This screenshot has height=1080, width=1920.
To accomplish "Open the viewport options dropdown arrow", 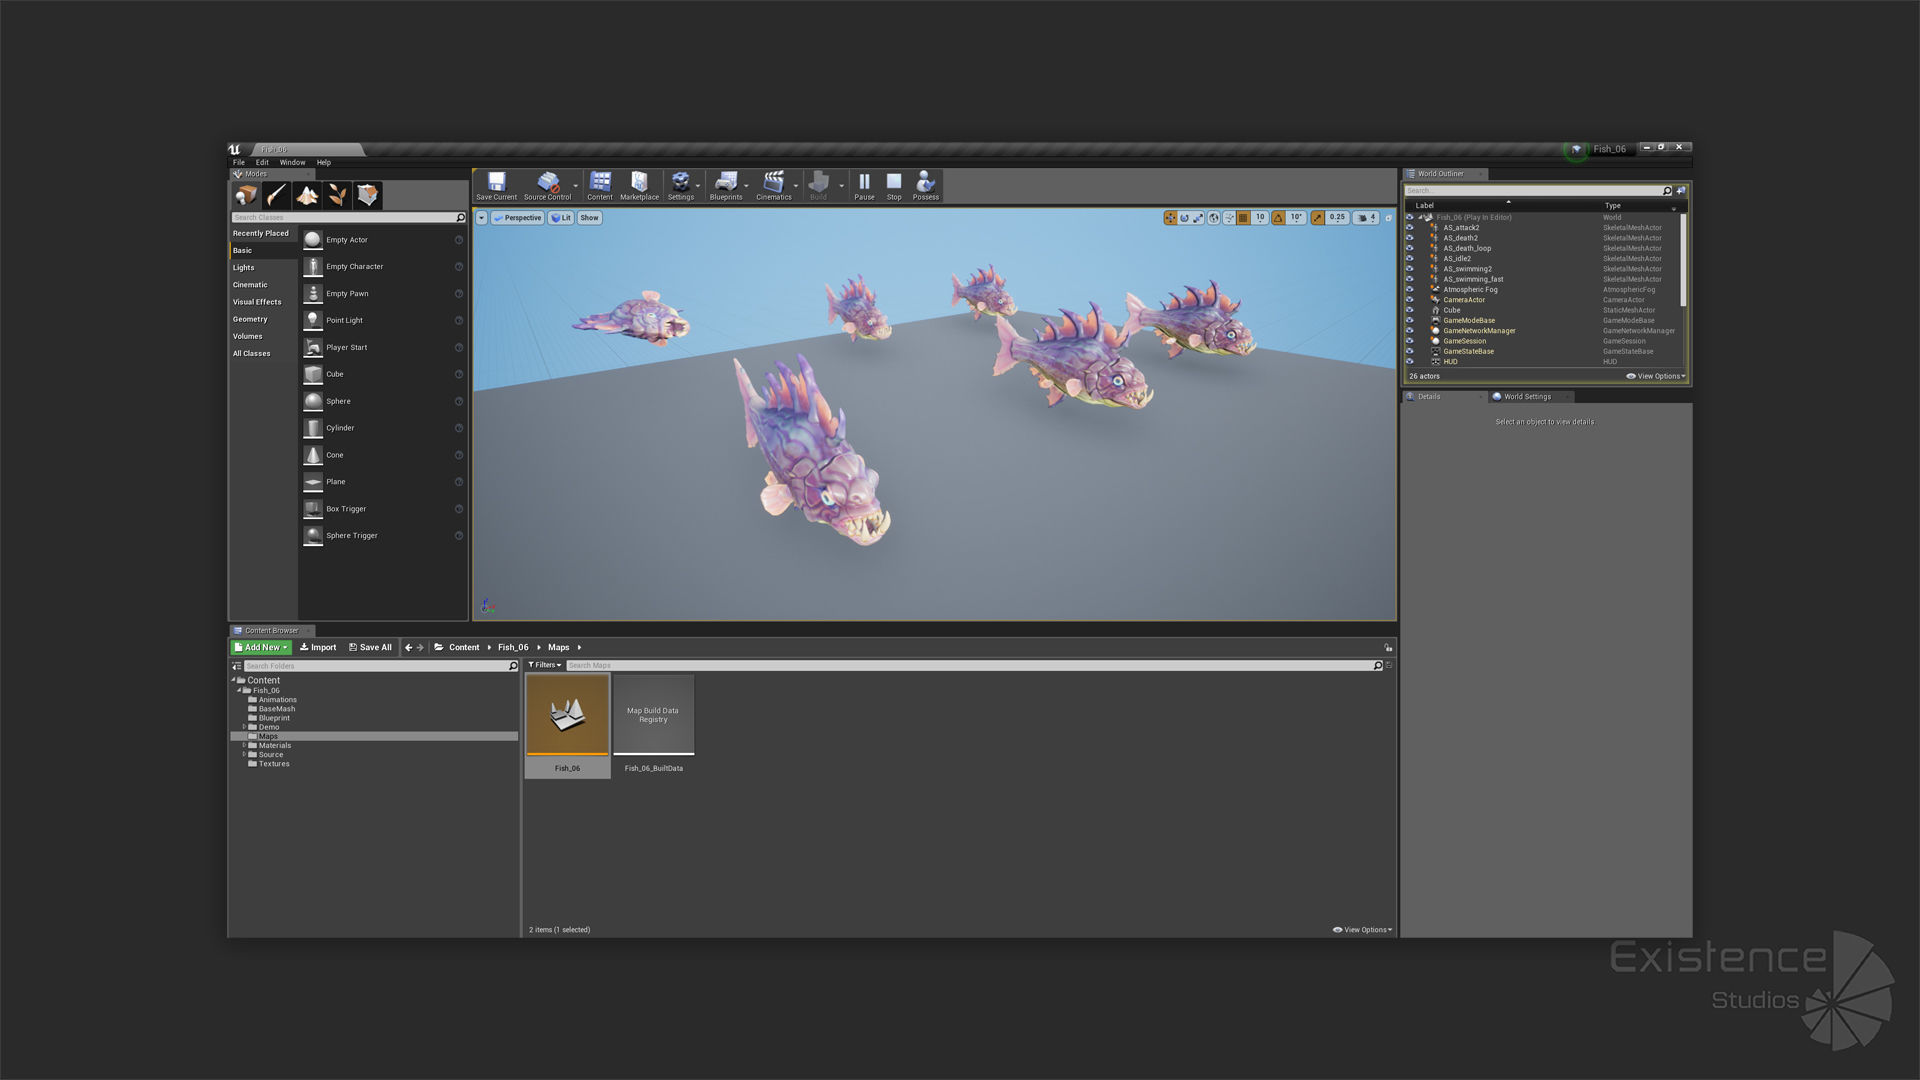I will [481, 218].
